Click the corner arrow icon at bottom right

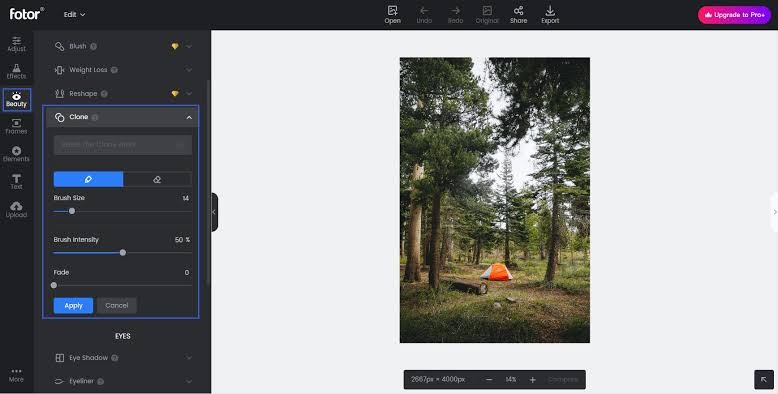(x=764, y=380)
